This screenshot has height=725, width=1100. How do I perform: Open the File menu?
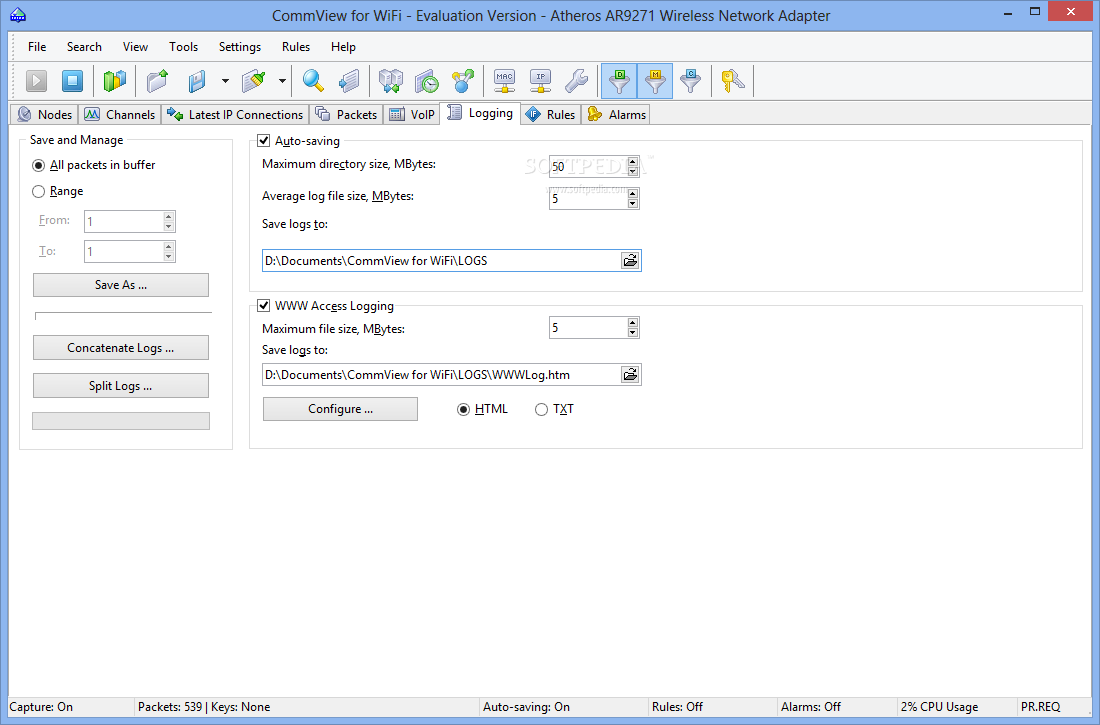click(x=37, y=47)
